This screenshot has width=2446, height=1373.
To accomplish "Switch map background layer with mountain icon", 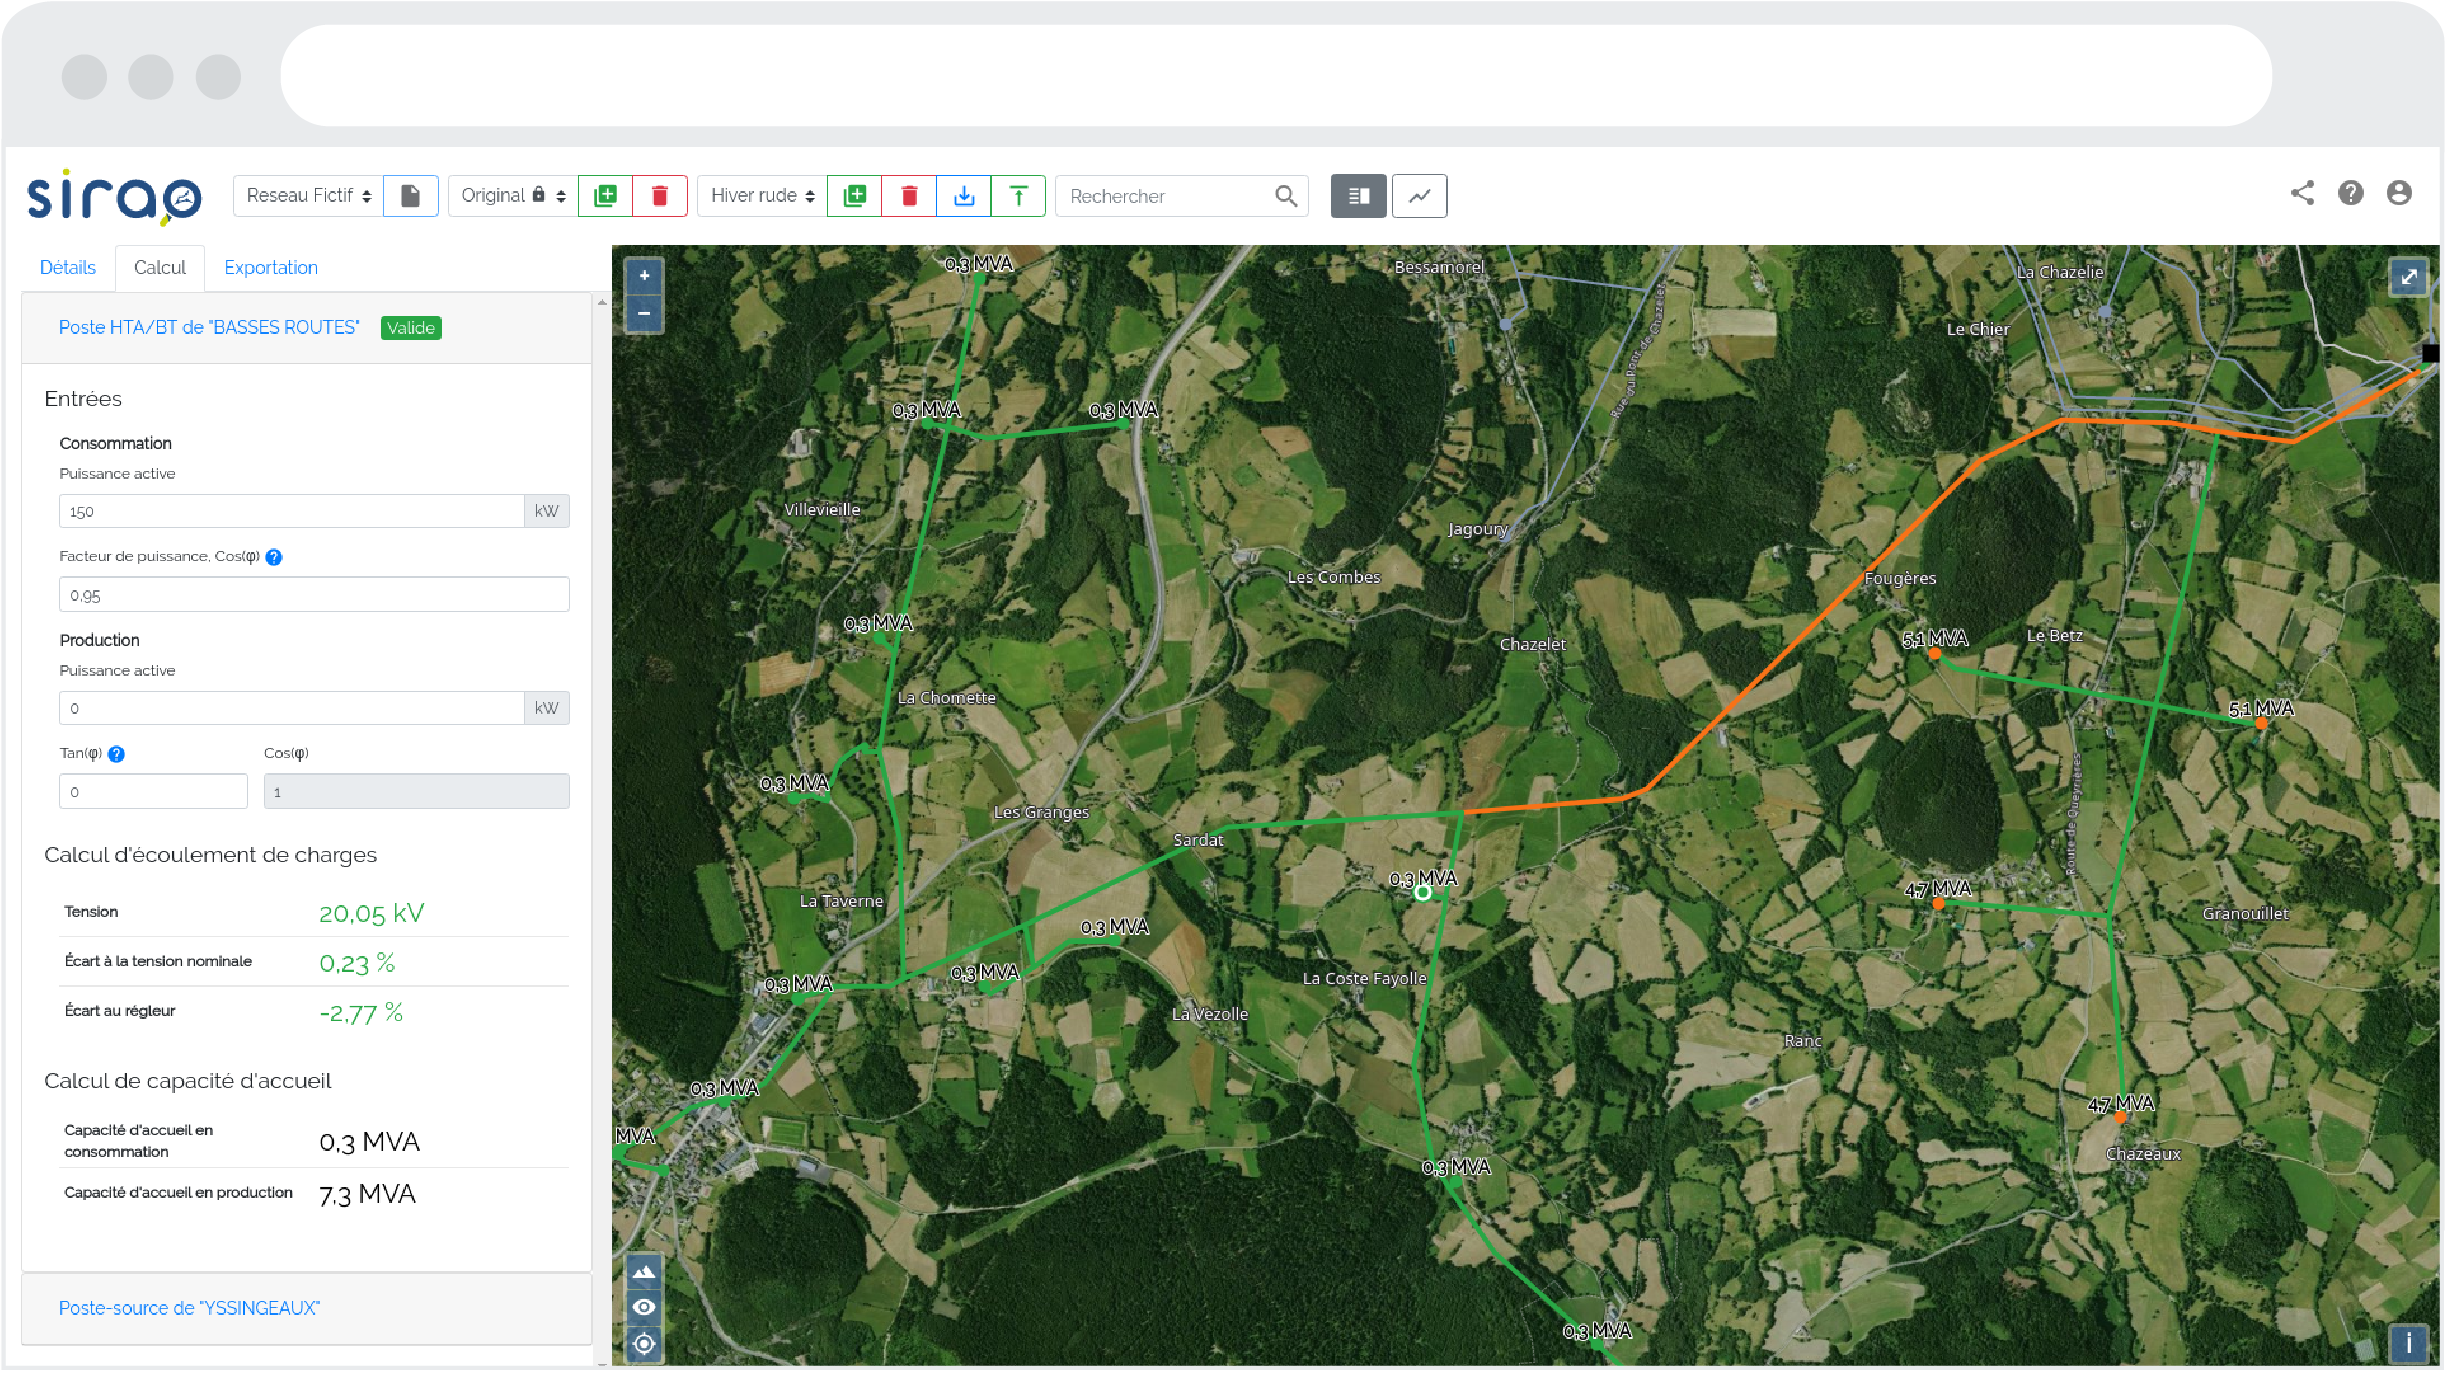I will click(x=645, y=1272).
